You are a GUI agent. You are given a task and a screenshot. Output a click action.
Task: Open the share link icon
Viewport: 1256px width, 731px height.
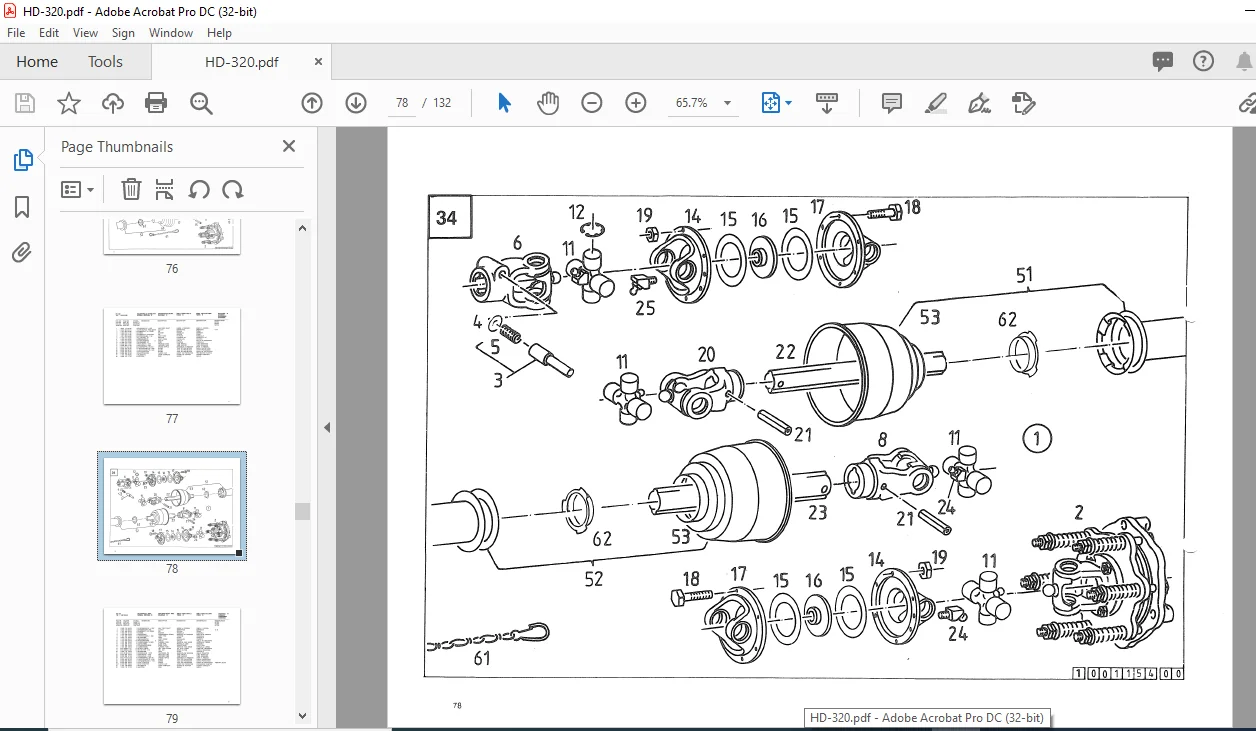click(1247, 103)
